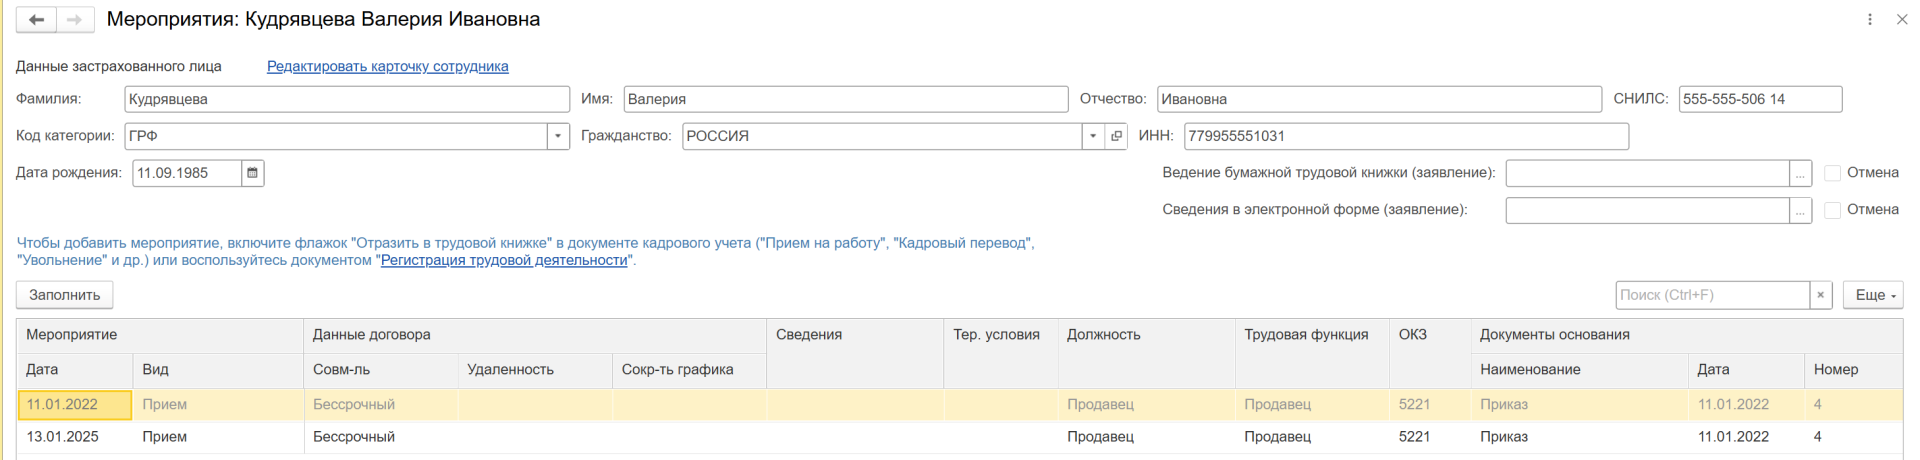Clear the search field with X icon

[x=1820, y=295]
